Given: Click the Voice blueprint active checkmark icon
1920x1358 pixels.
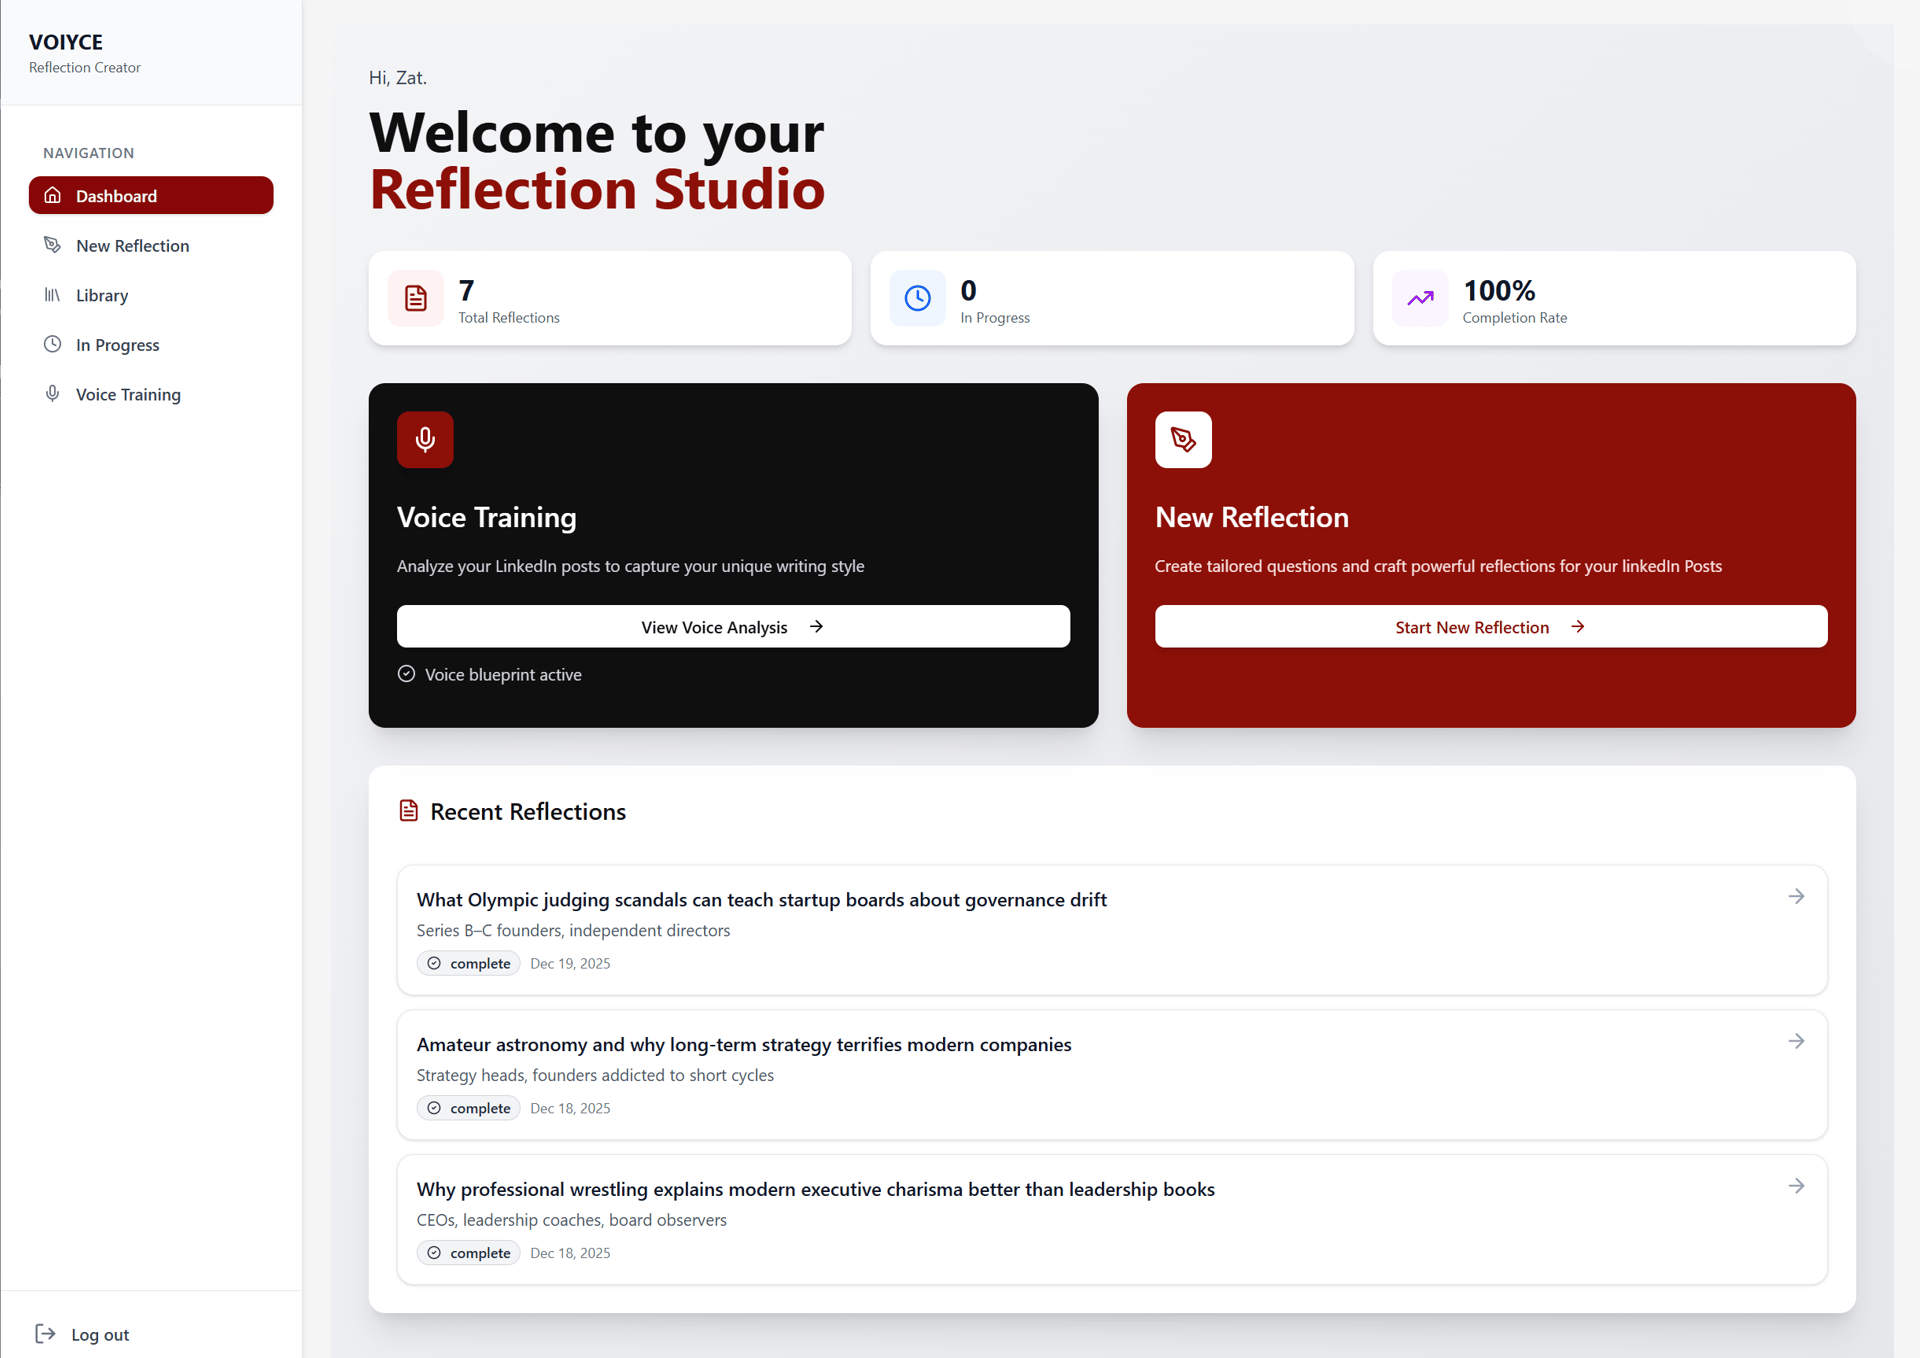Looking at the screenshot, I should [406, 674].
